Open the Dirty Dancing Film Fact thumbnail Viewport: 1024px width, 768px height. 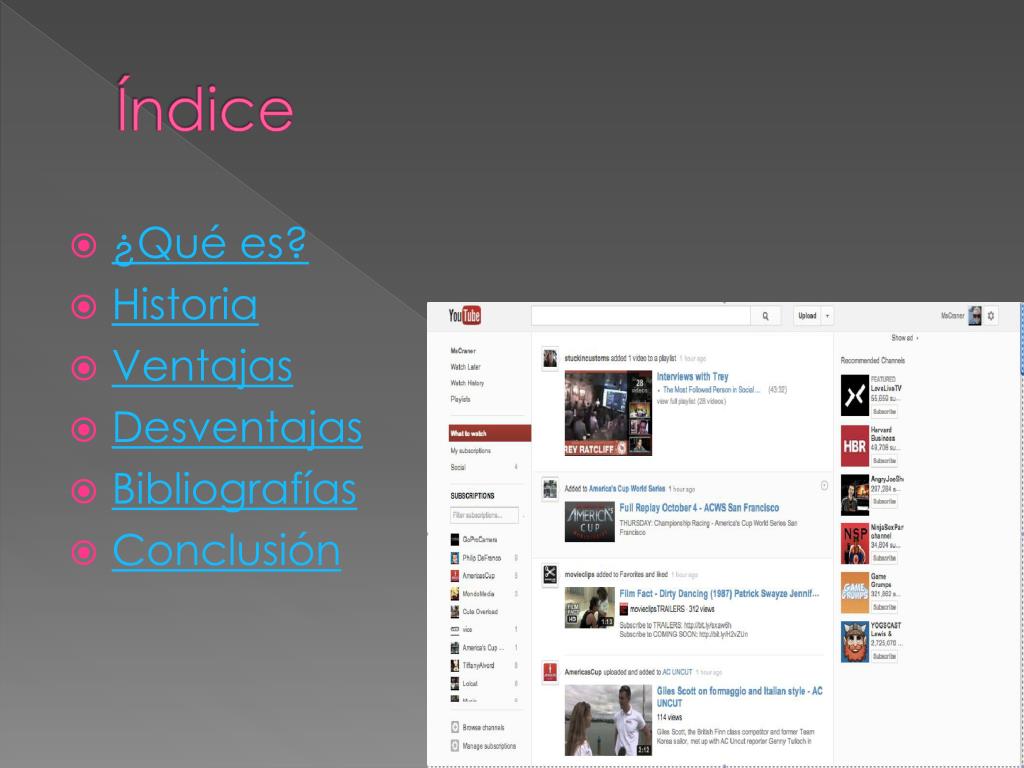[590, 607]
